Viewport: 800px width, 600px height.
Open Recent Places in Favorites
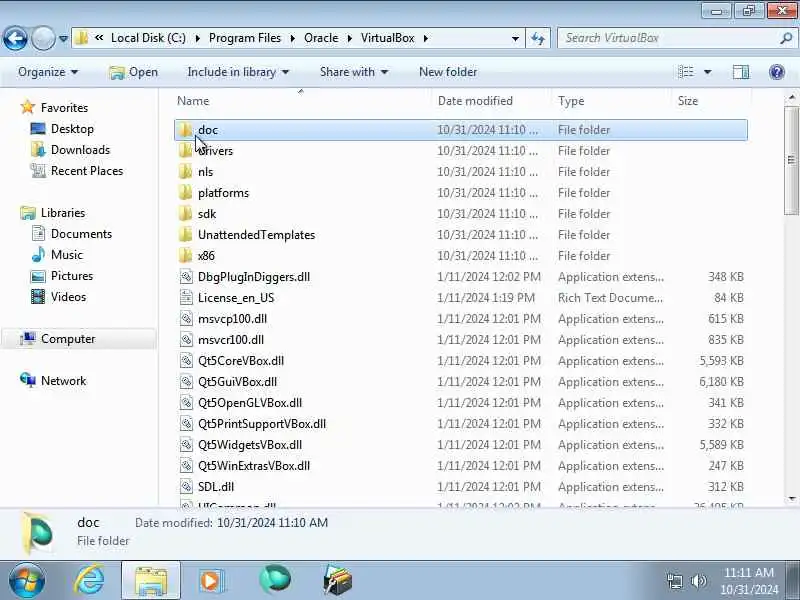tap(87, 170)
